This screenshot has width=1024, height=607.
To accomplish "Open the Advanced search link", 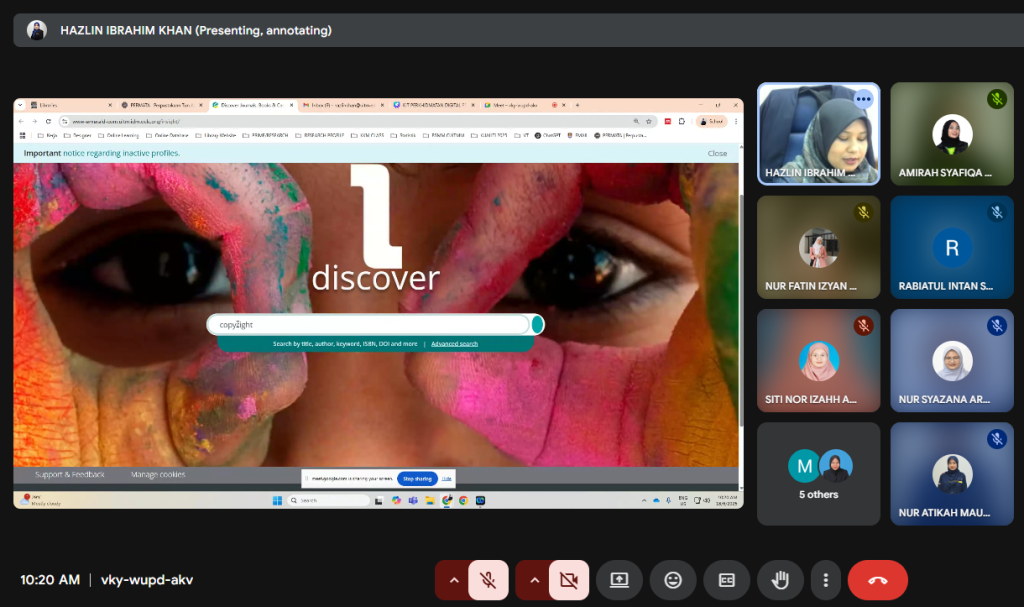I will point(455,344).
